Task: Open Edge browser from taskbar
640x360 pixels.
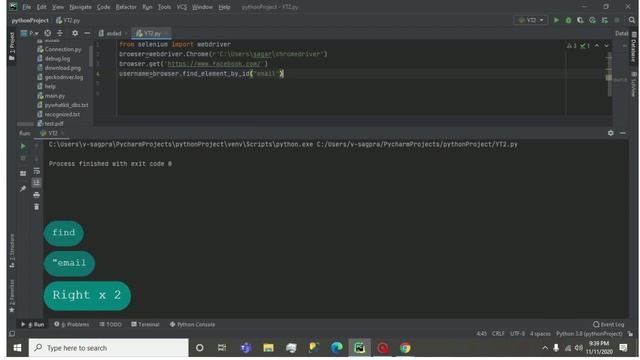Action: [336, 348]
